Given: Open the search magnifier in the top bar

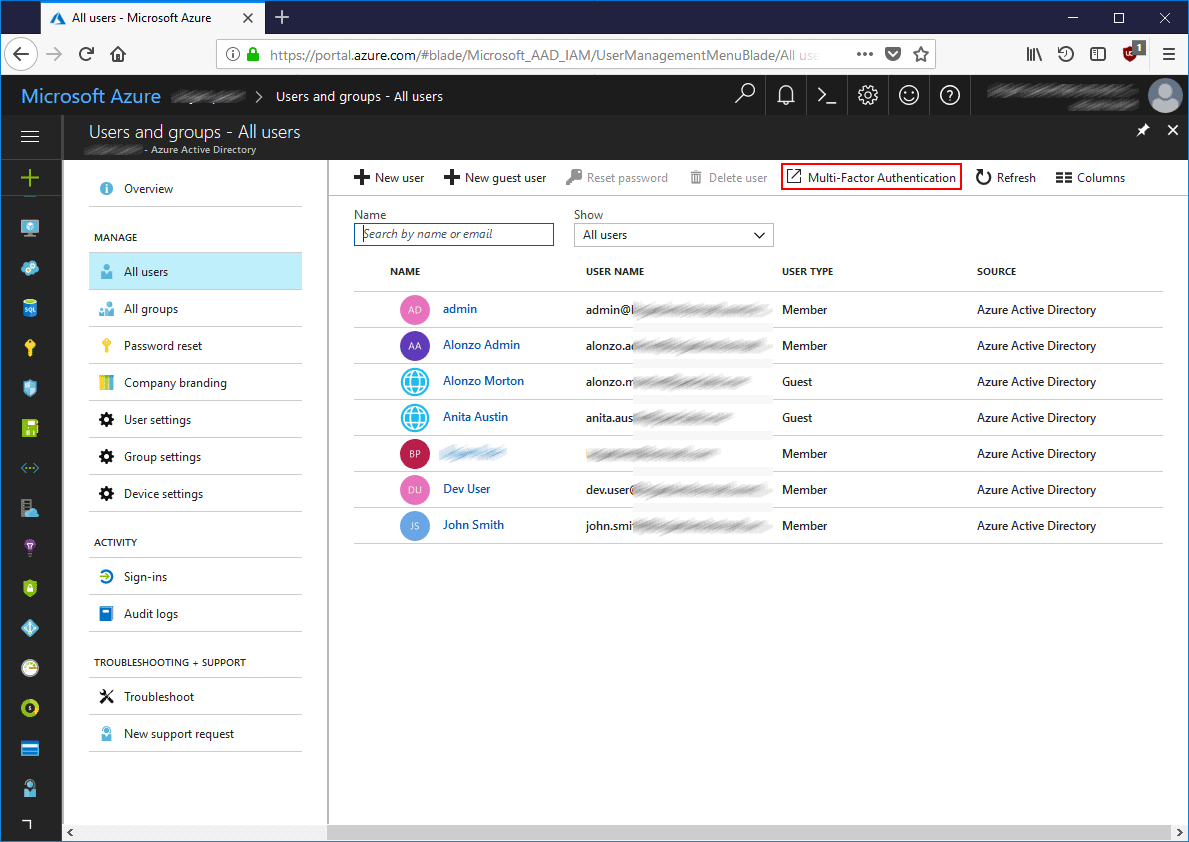Looking at the screenshot, I should click(x=744, y=94).
